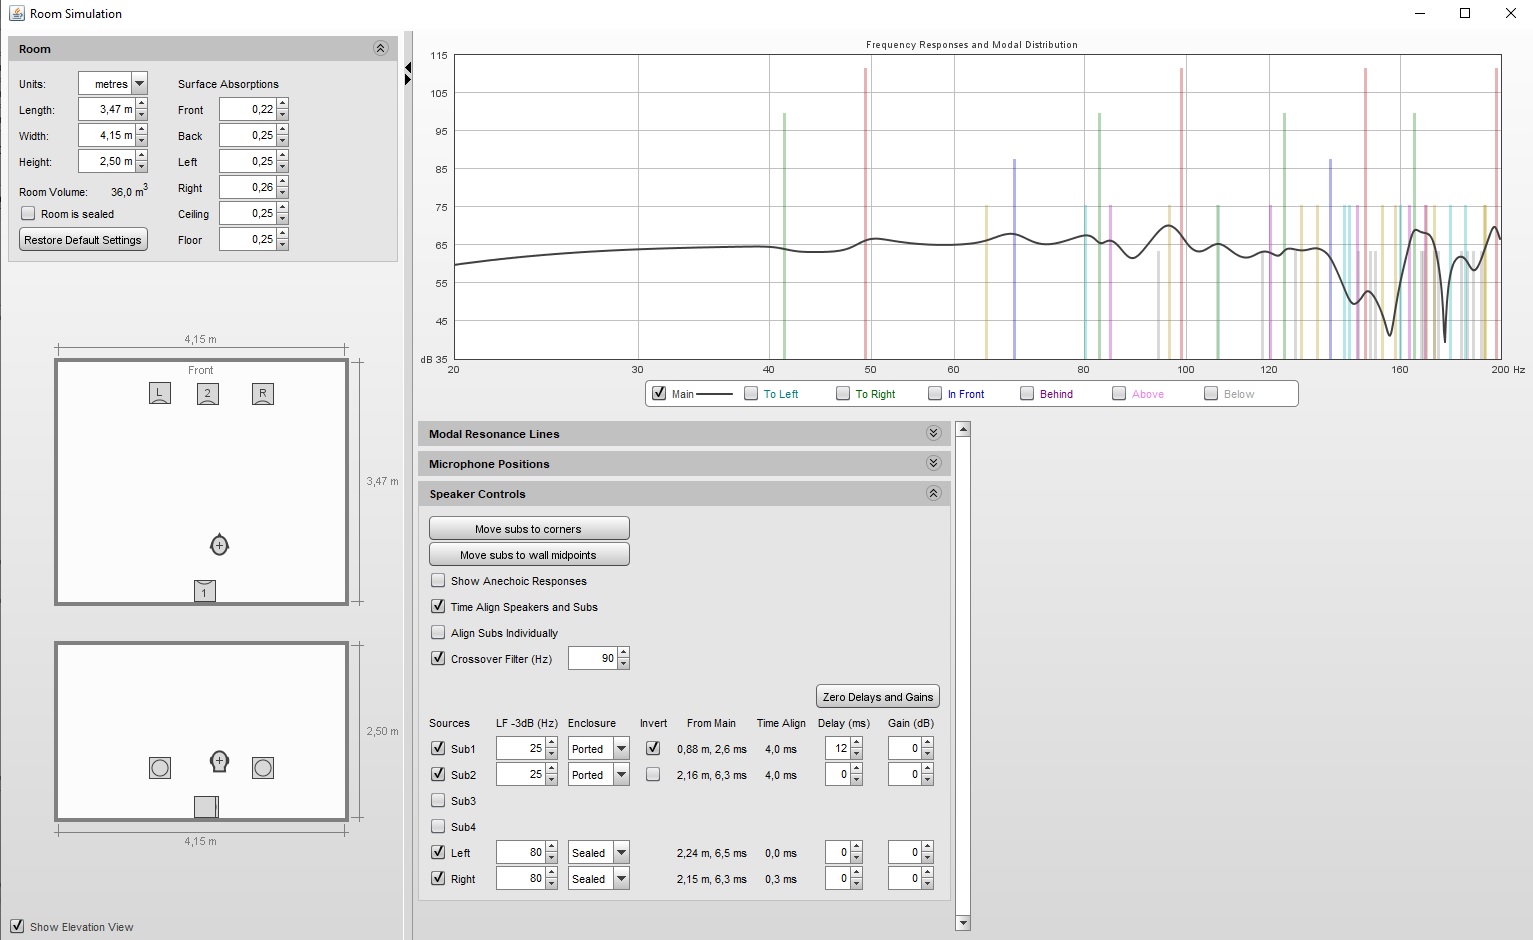Click right speaker circle in elevation view

[x=263, y=768]
